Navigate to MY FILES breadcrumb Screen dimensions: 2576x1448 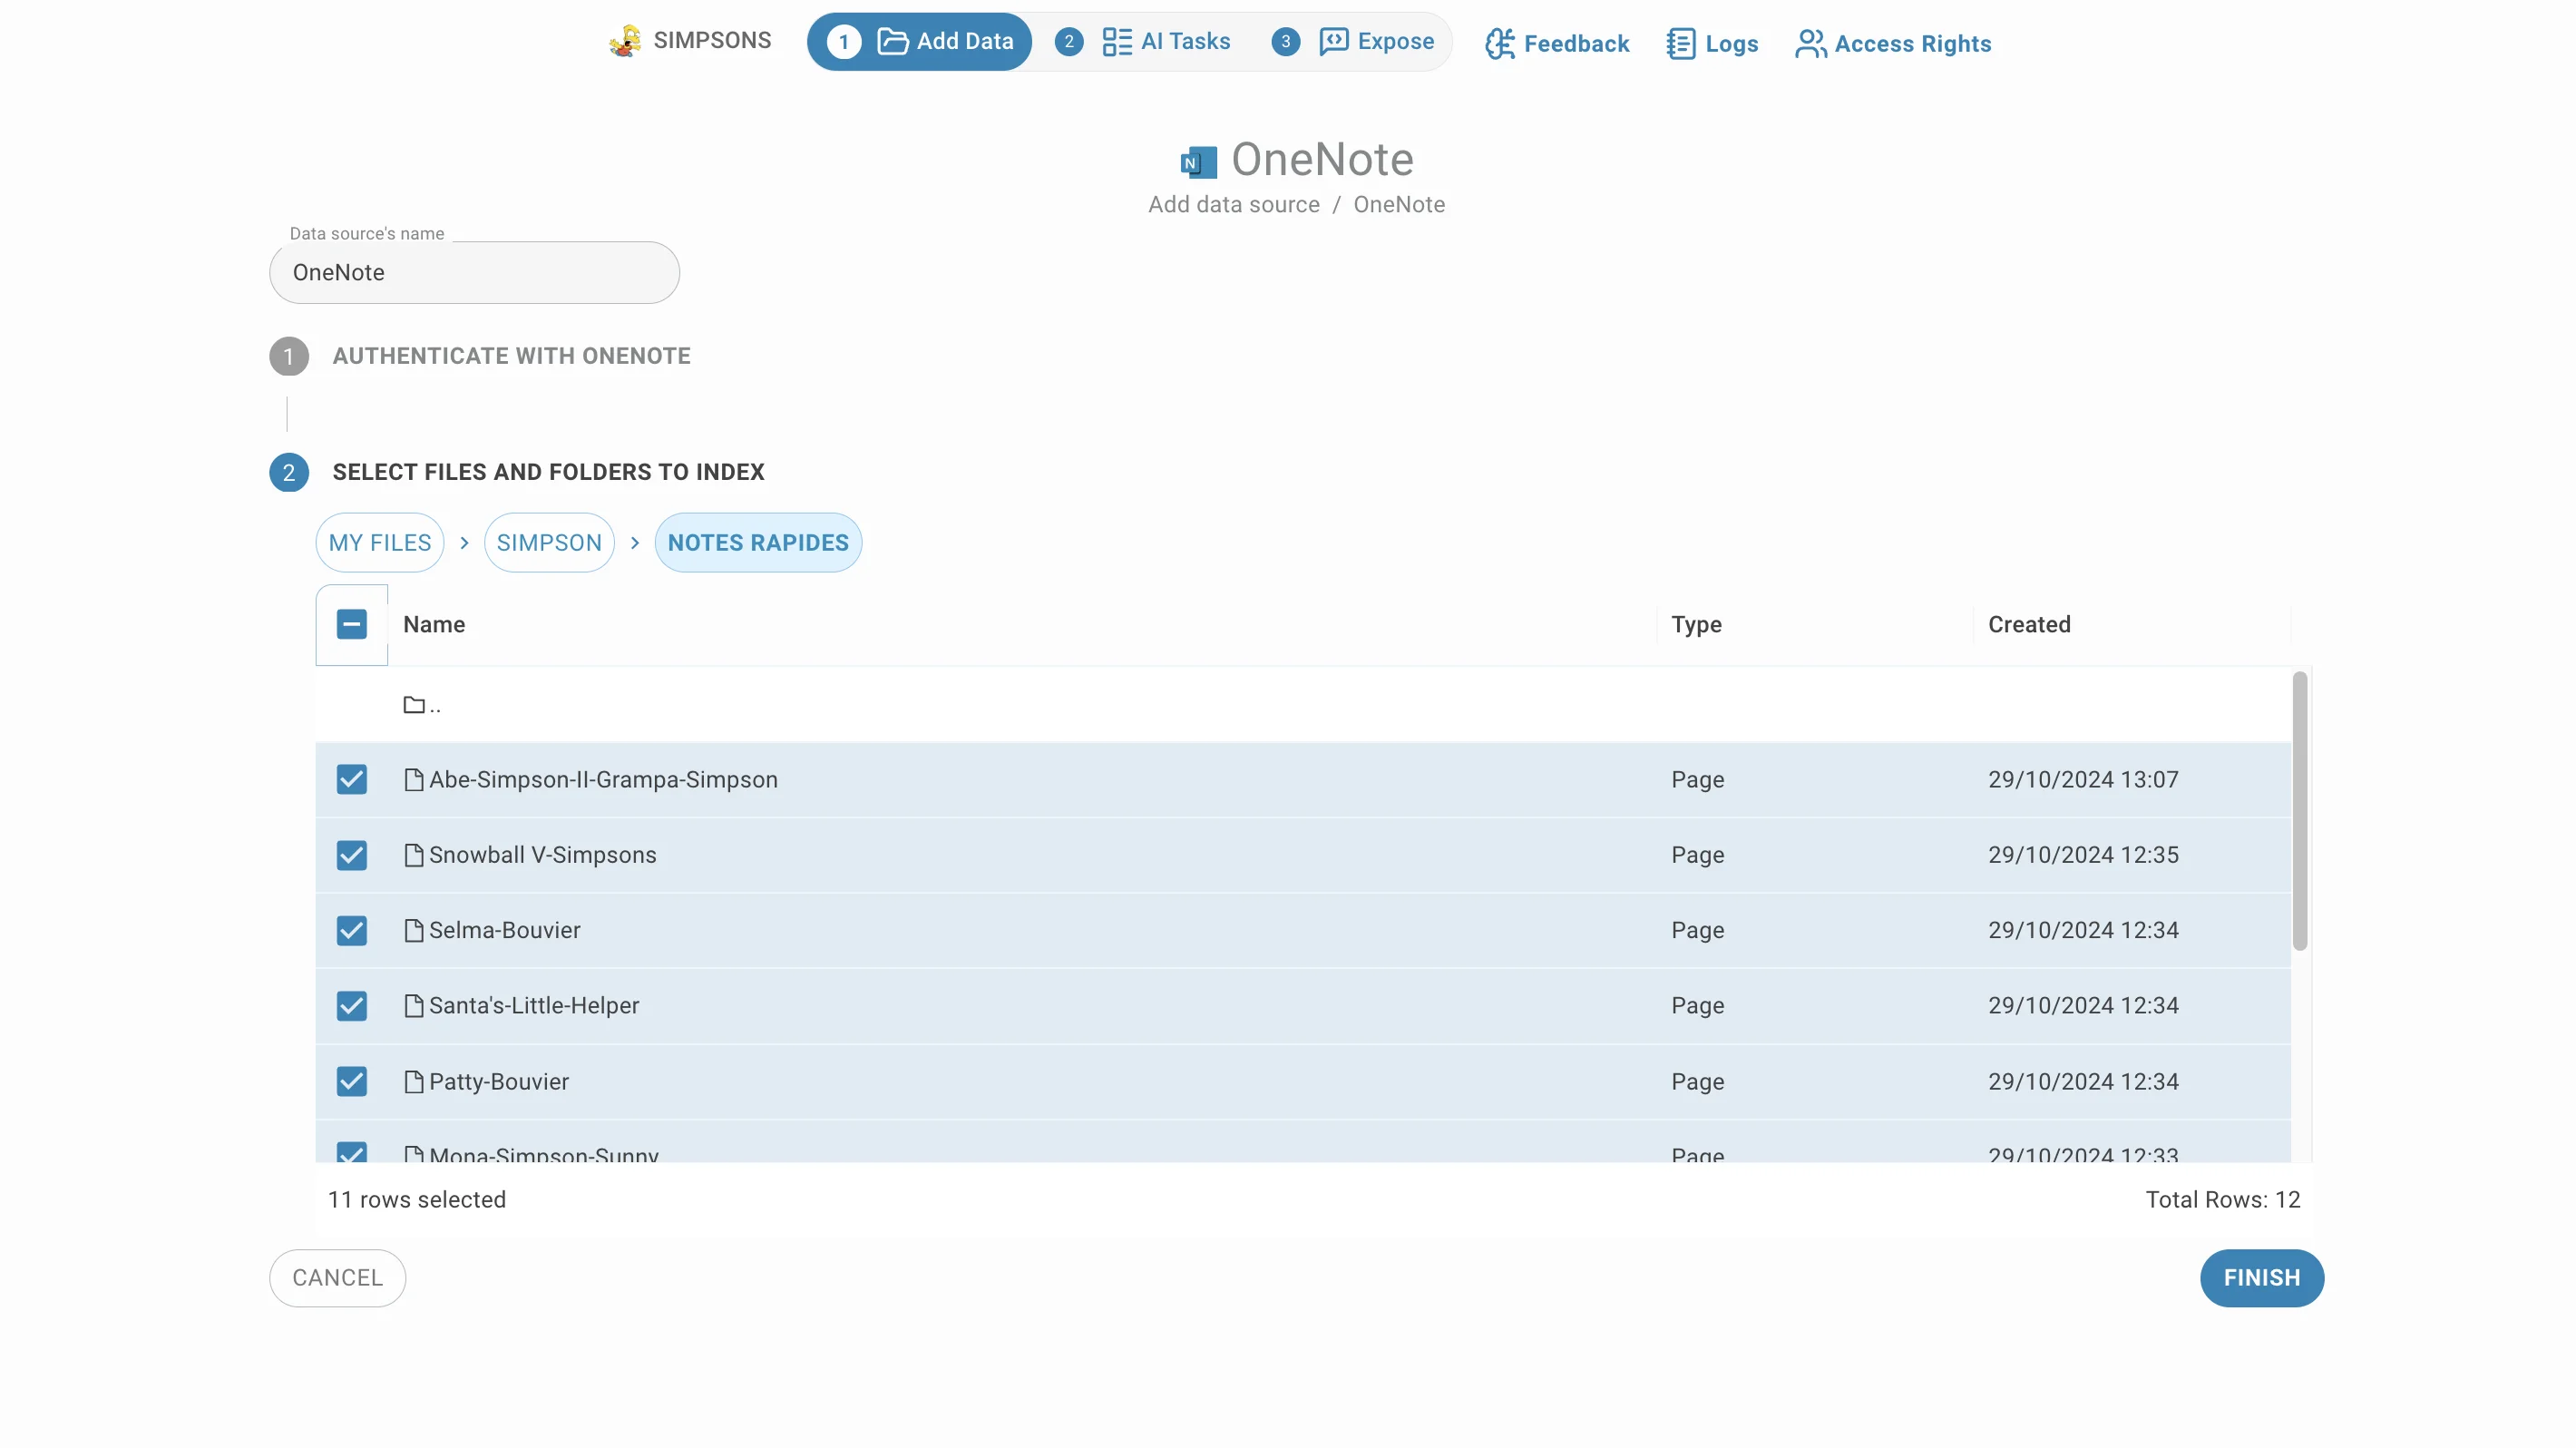coord(380,543)
